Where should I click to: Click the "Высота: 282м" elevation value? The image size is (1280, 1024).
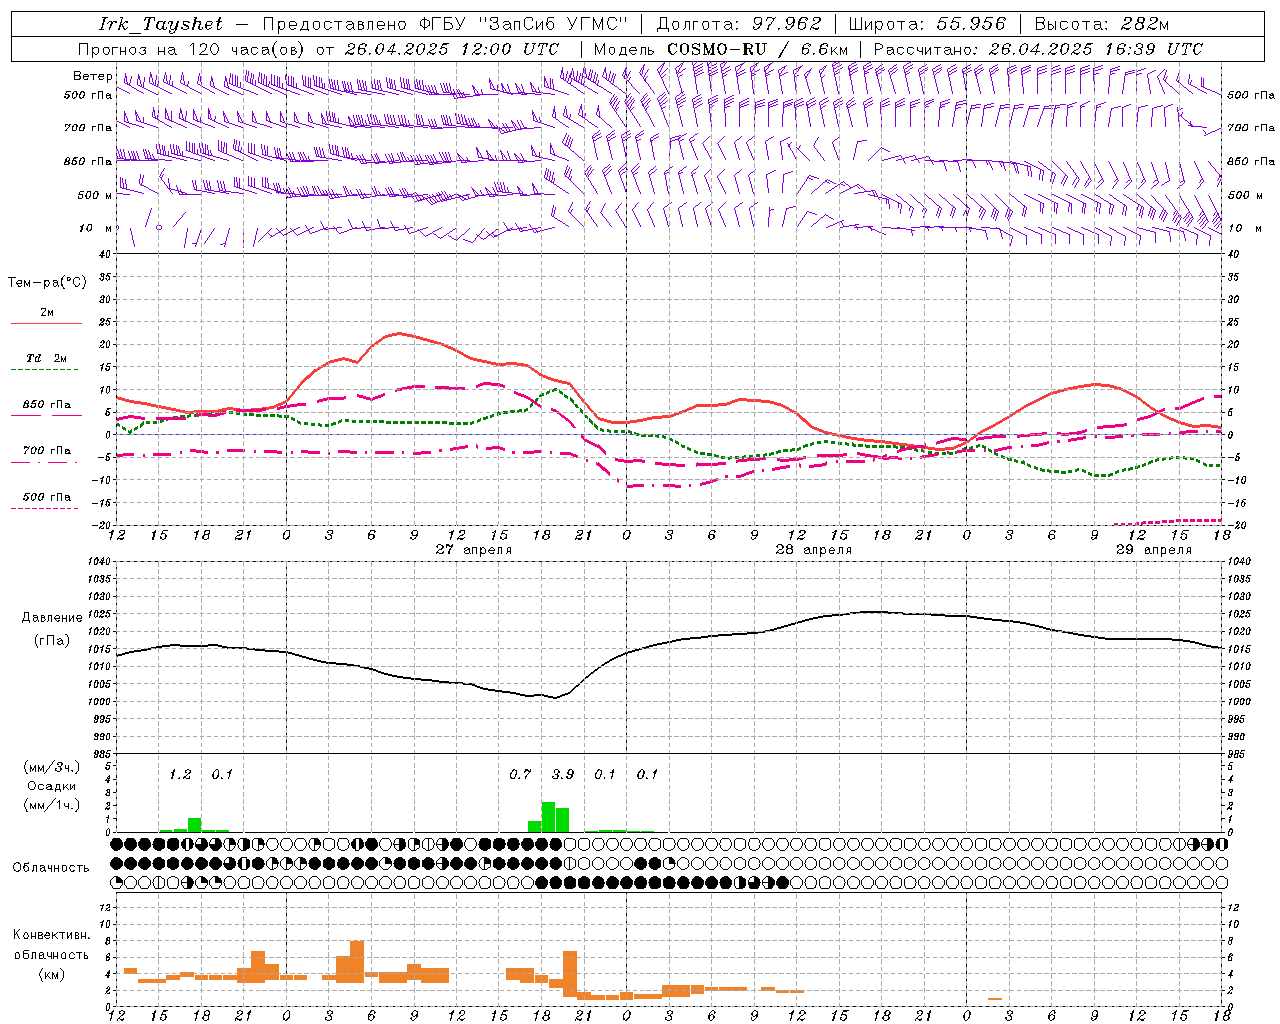pos(1101,24)
